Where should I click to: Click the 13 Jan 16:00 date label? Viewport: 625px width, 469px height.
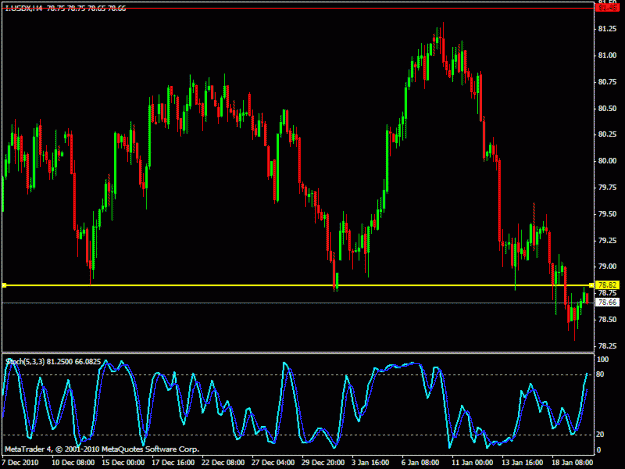click(522, 463)
